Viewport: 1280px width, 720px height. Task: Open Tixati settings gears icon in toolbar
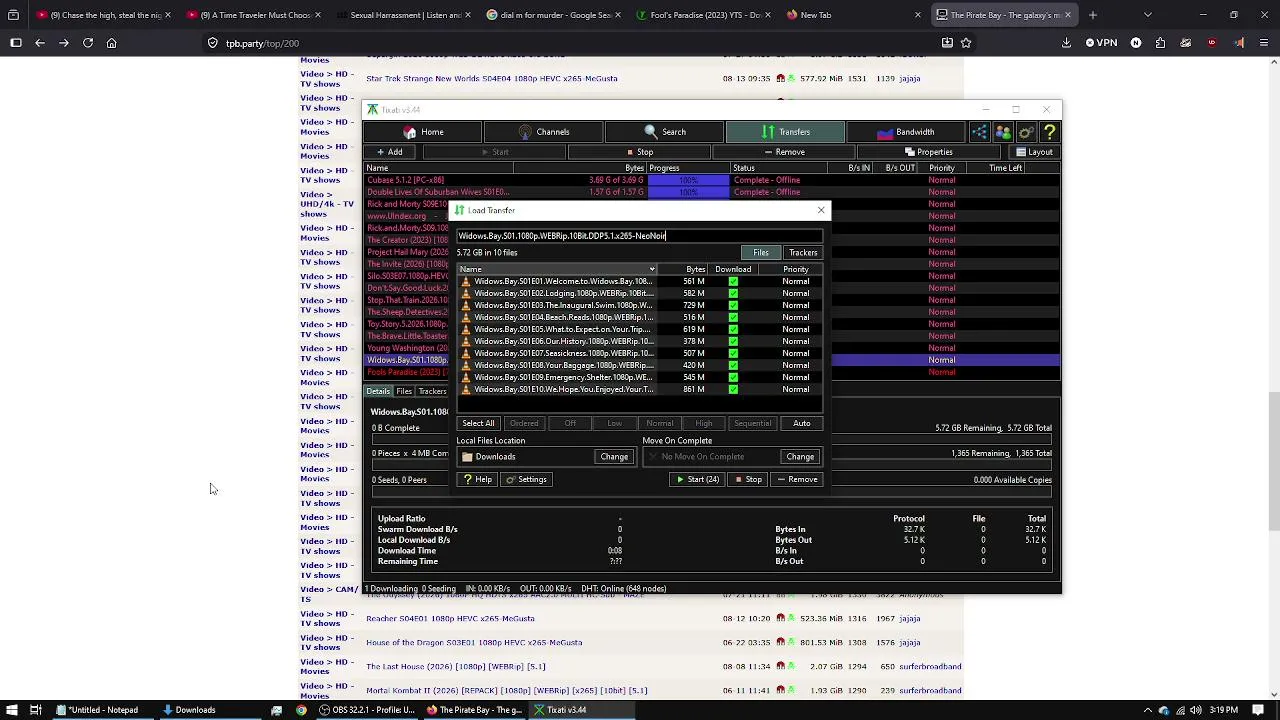point(1026,132)
